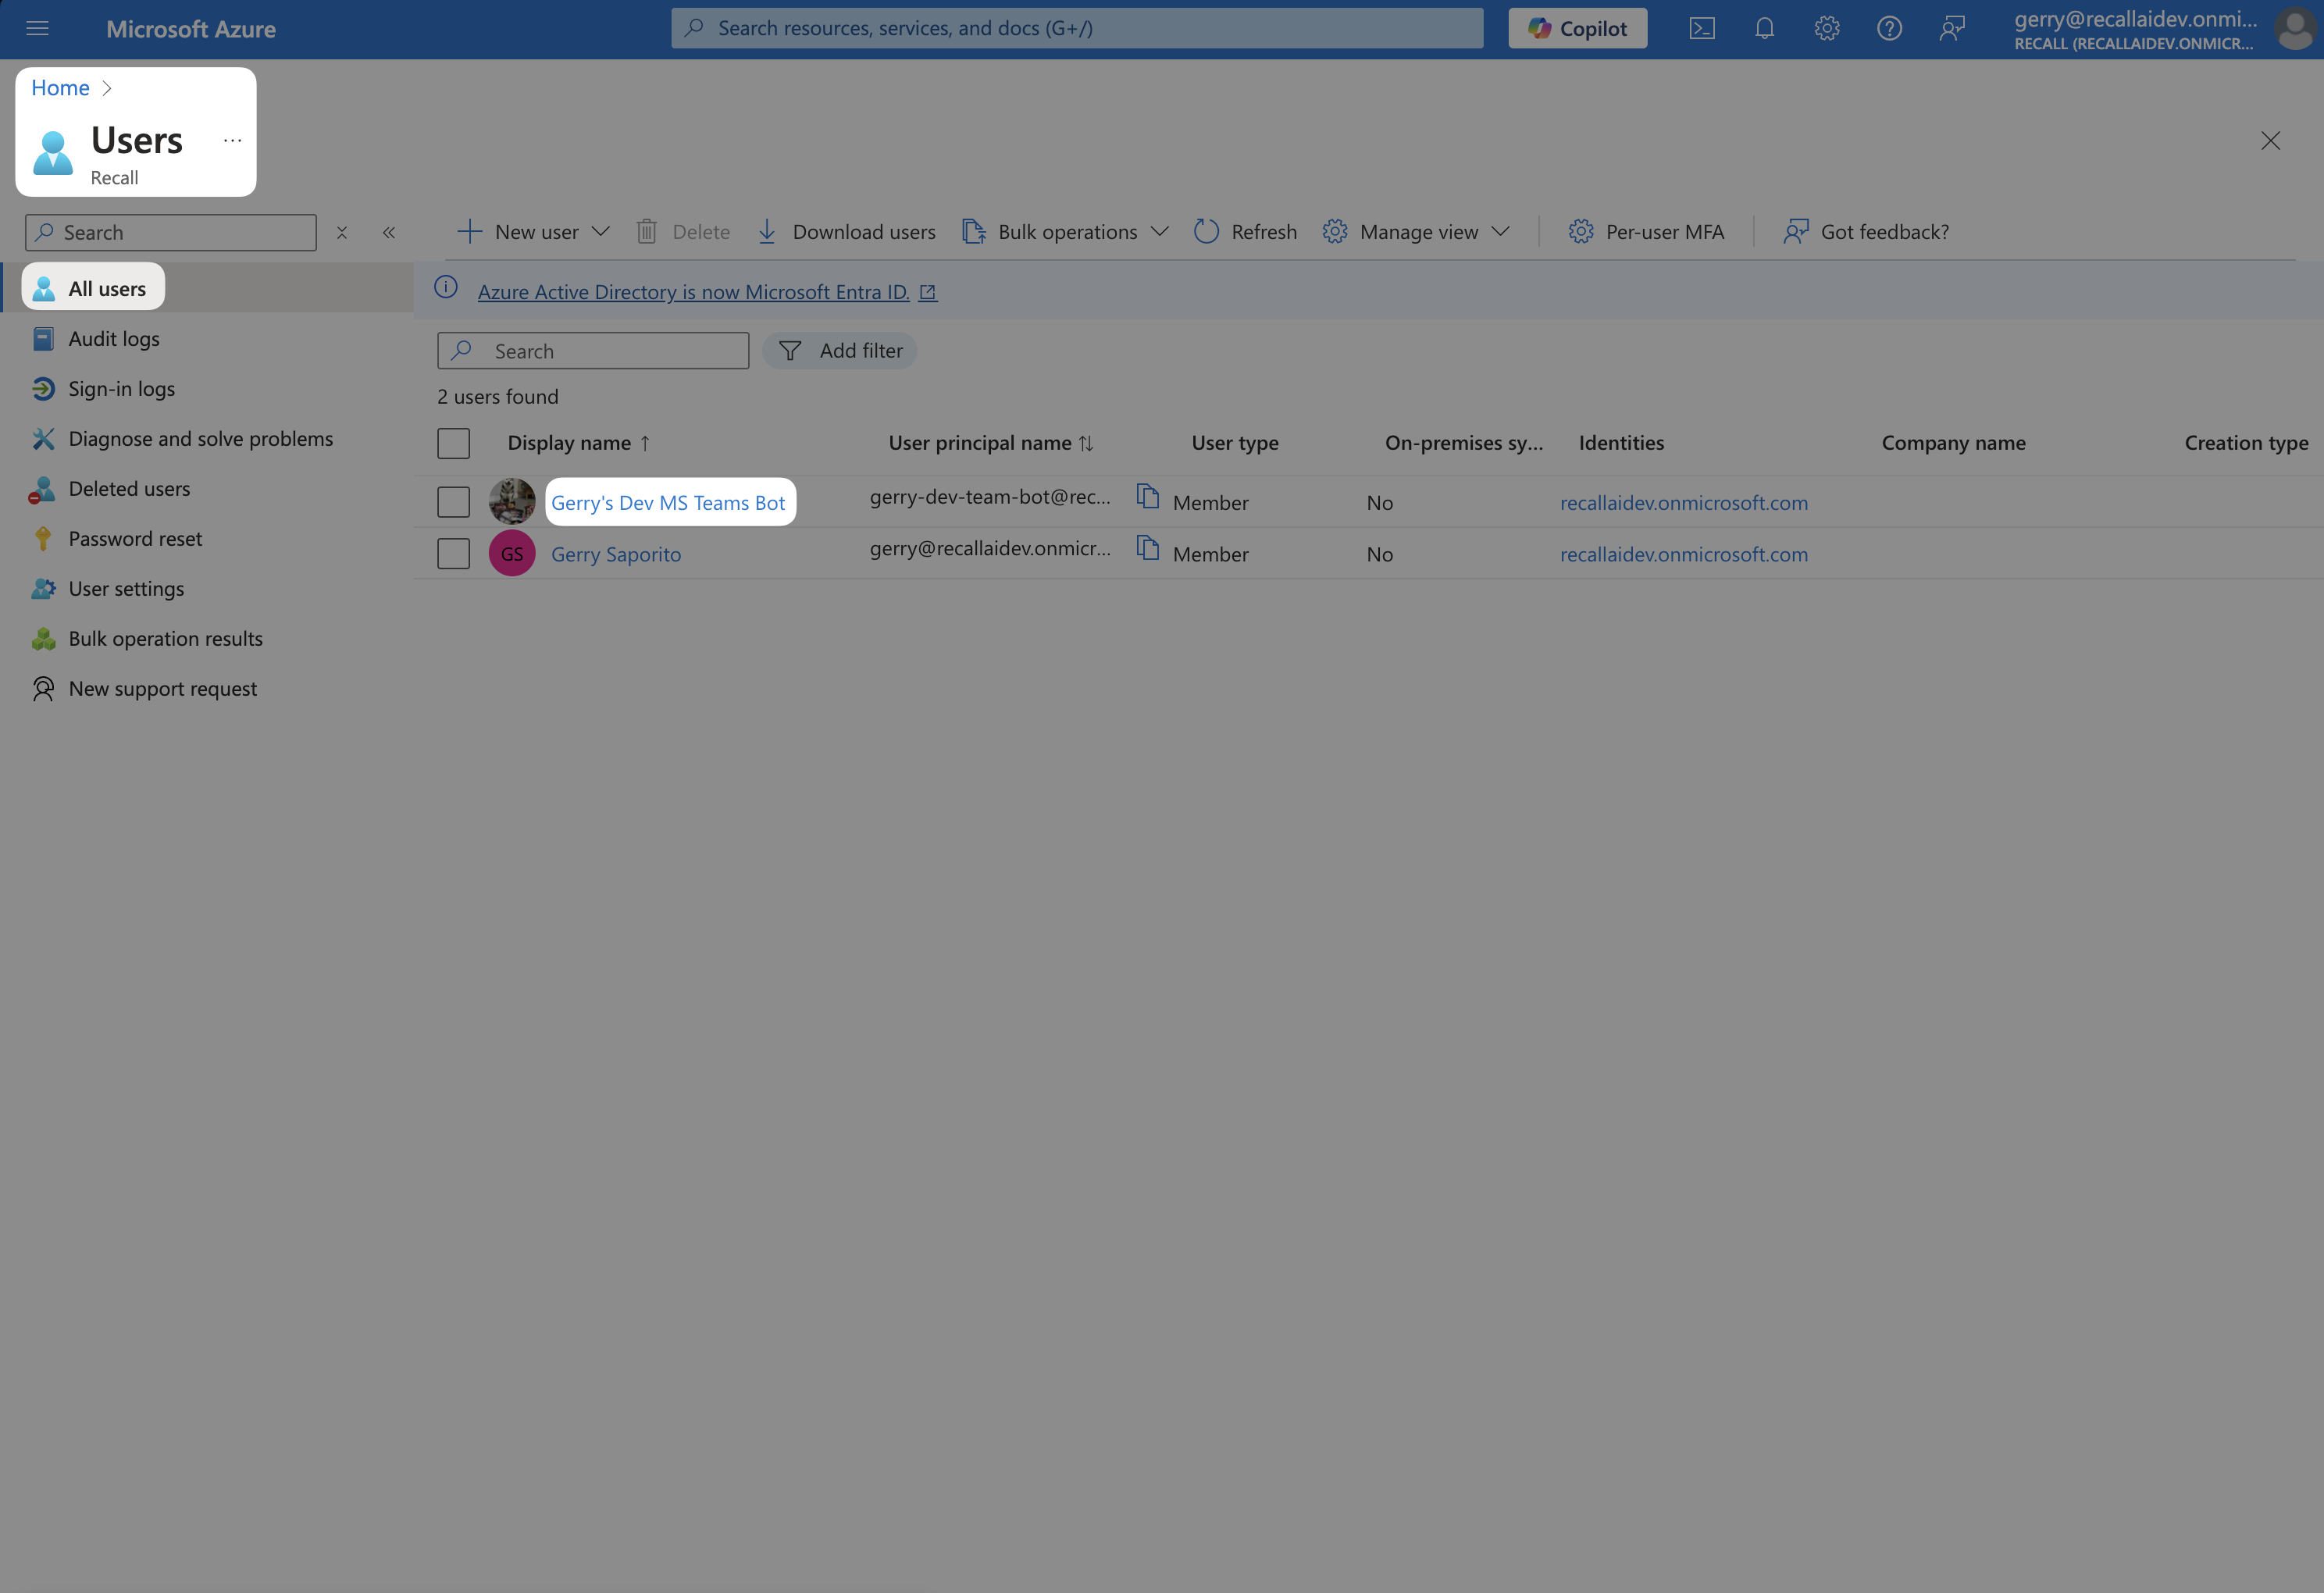Click the Gerry's Dev MS Teams Bot user row

(668, 501)
